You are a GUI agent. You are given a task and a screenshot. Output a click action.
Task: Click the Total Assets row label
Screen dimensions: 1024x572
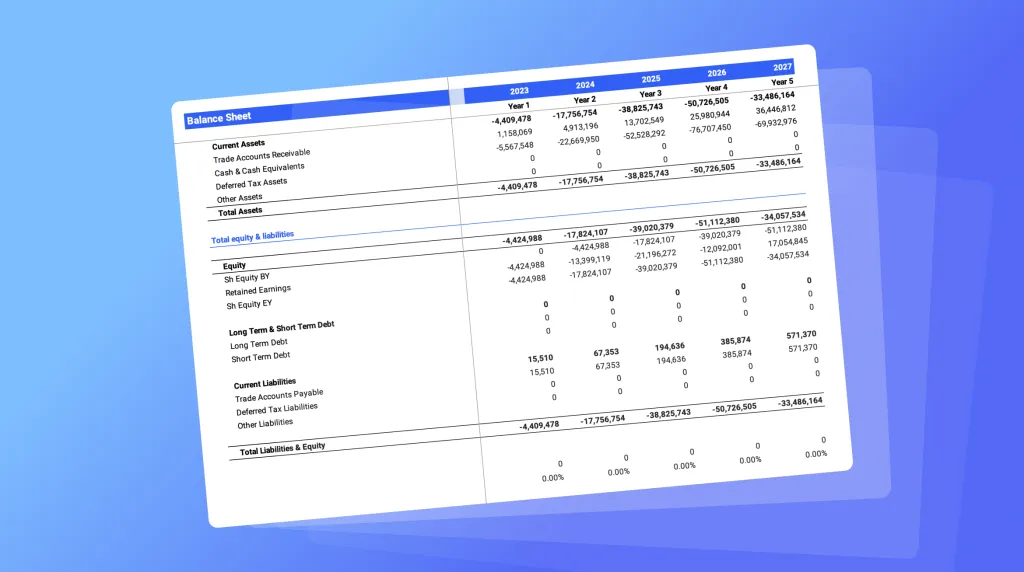[240, 211]
